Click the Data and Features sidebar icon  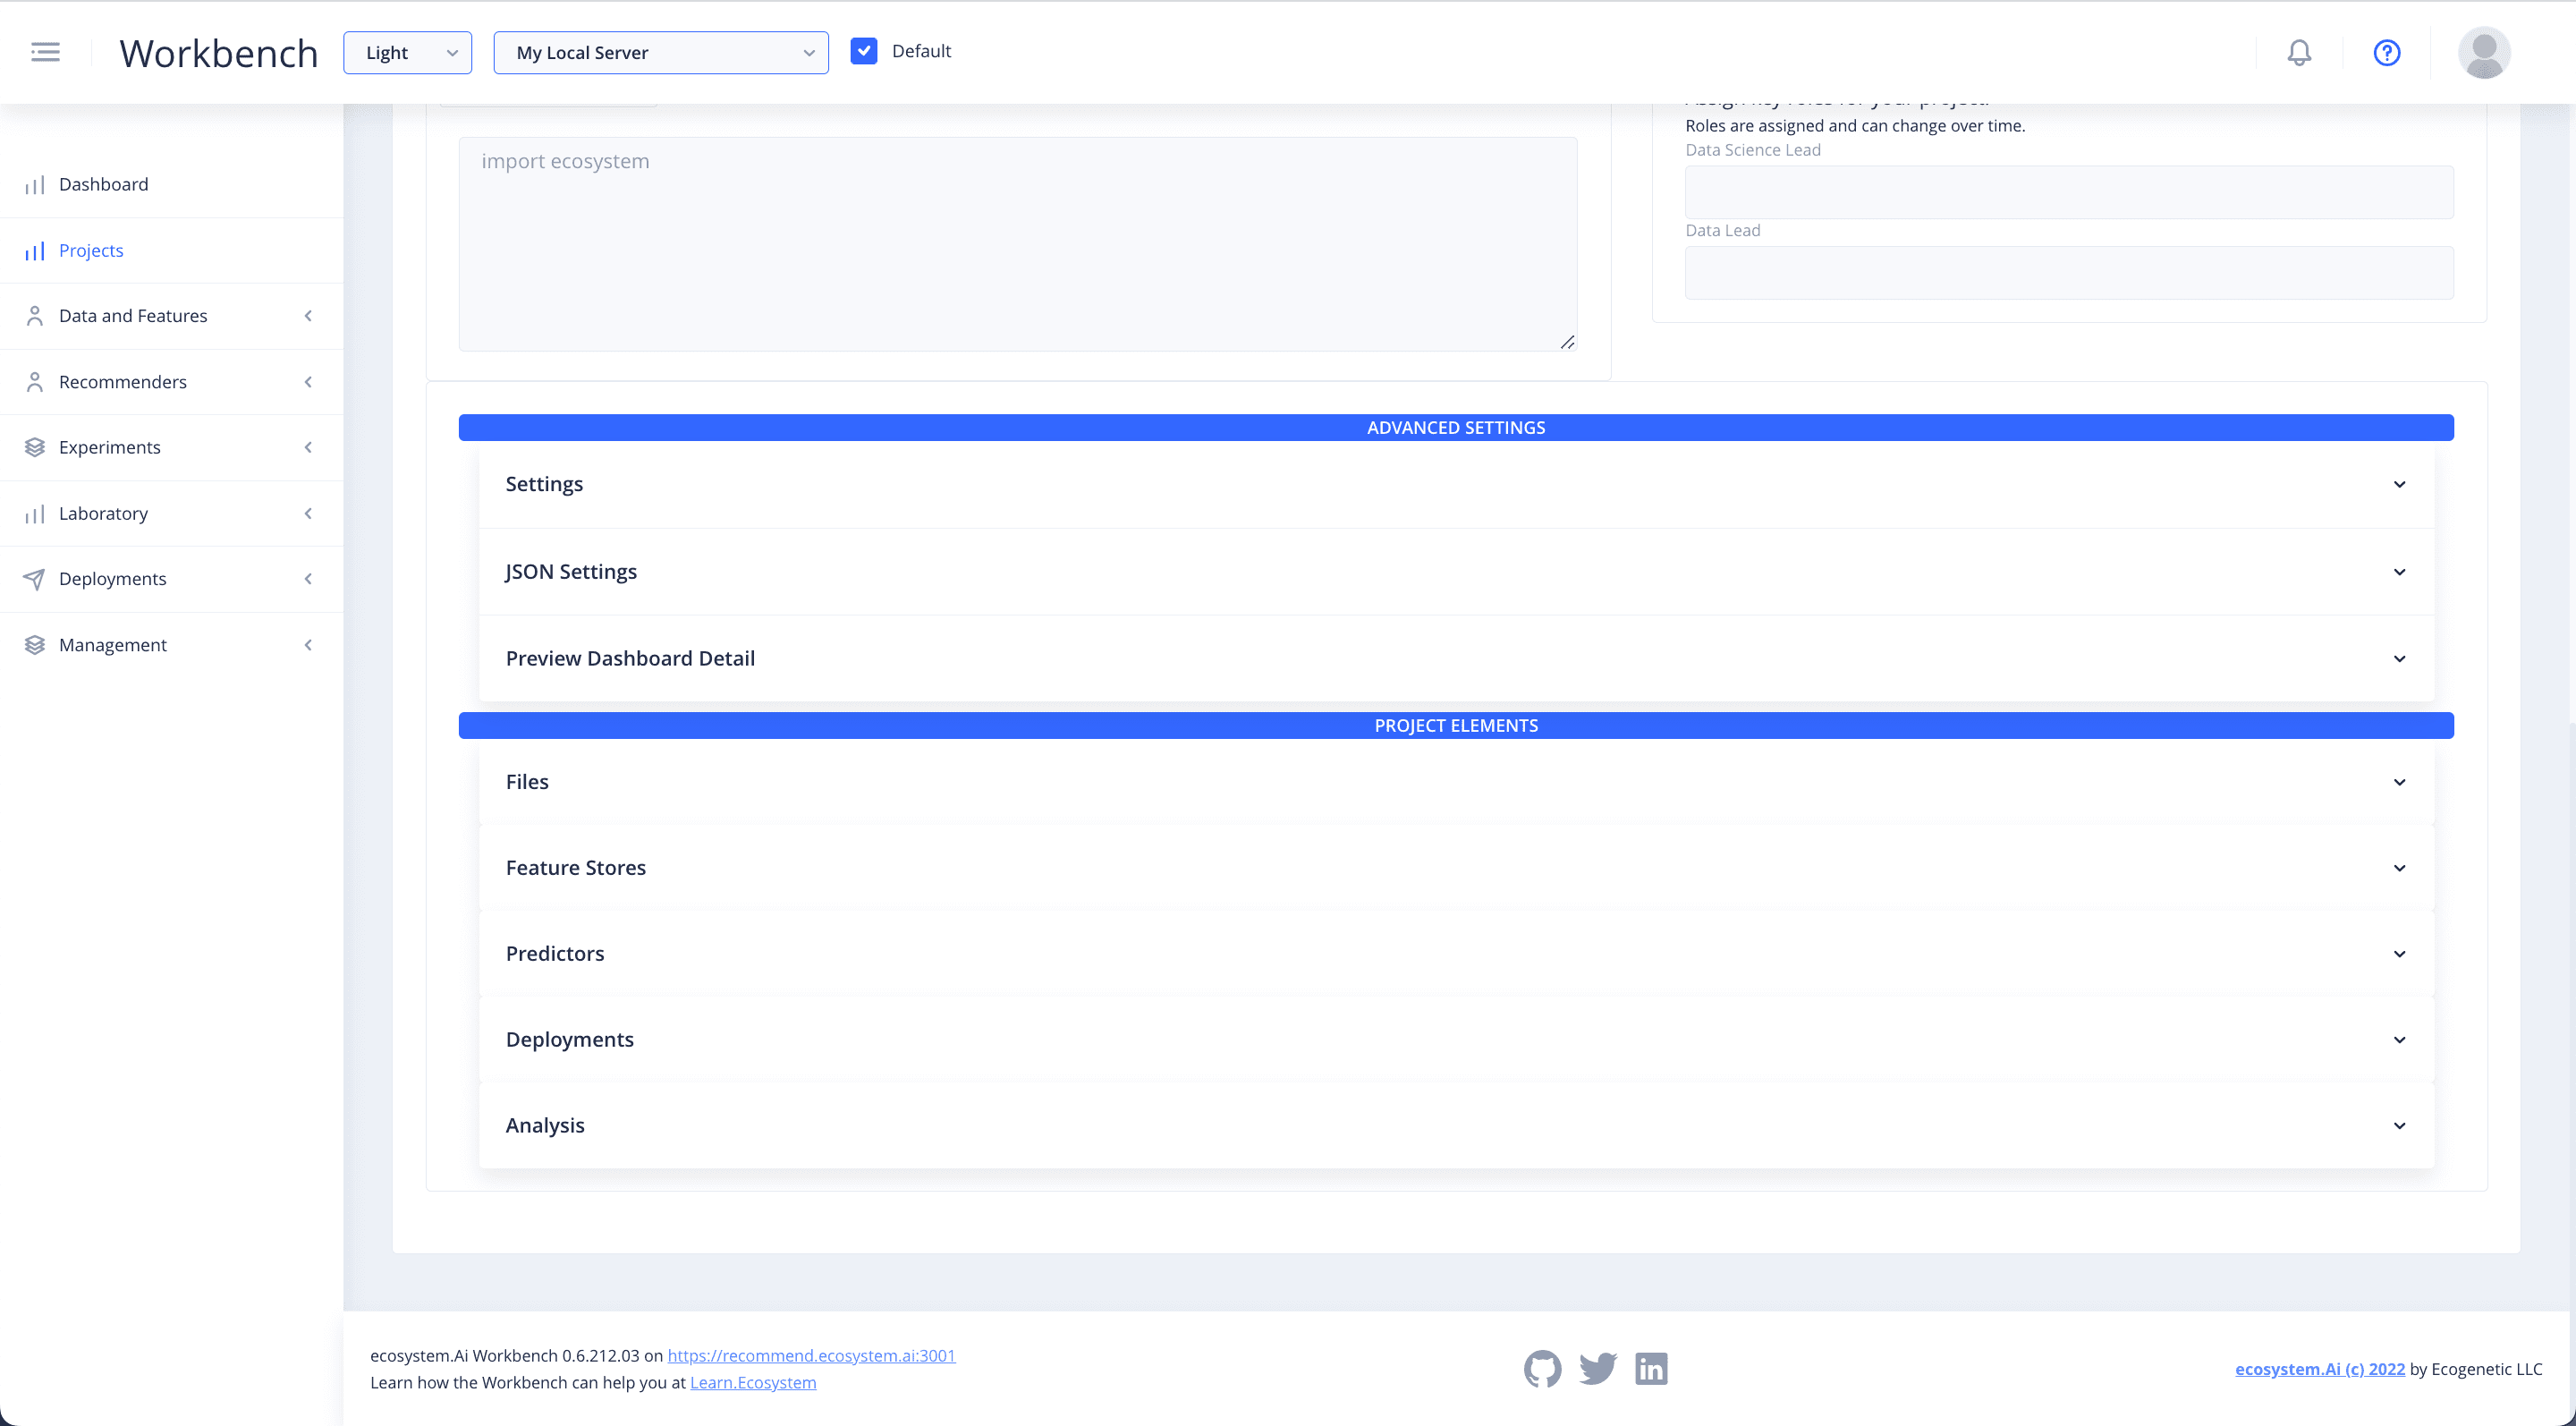tap(35, 314)
